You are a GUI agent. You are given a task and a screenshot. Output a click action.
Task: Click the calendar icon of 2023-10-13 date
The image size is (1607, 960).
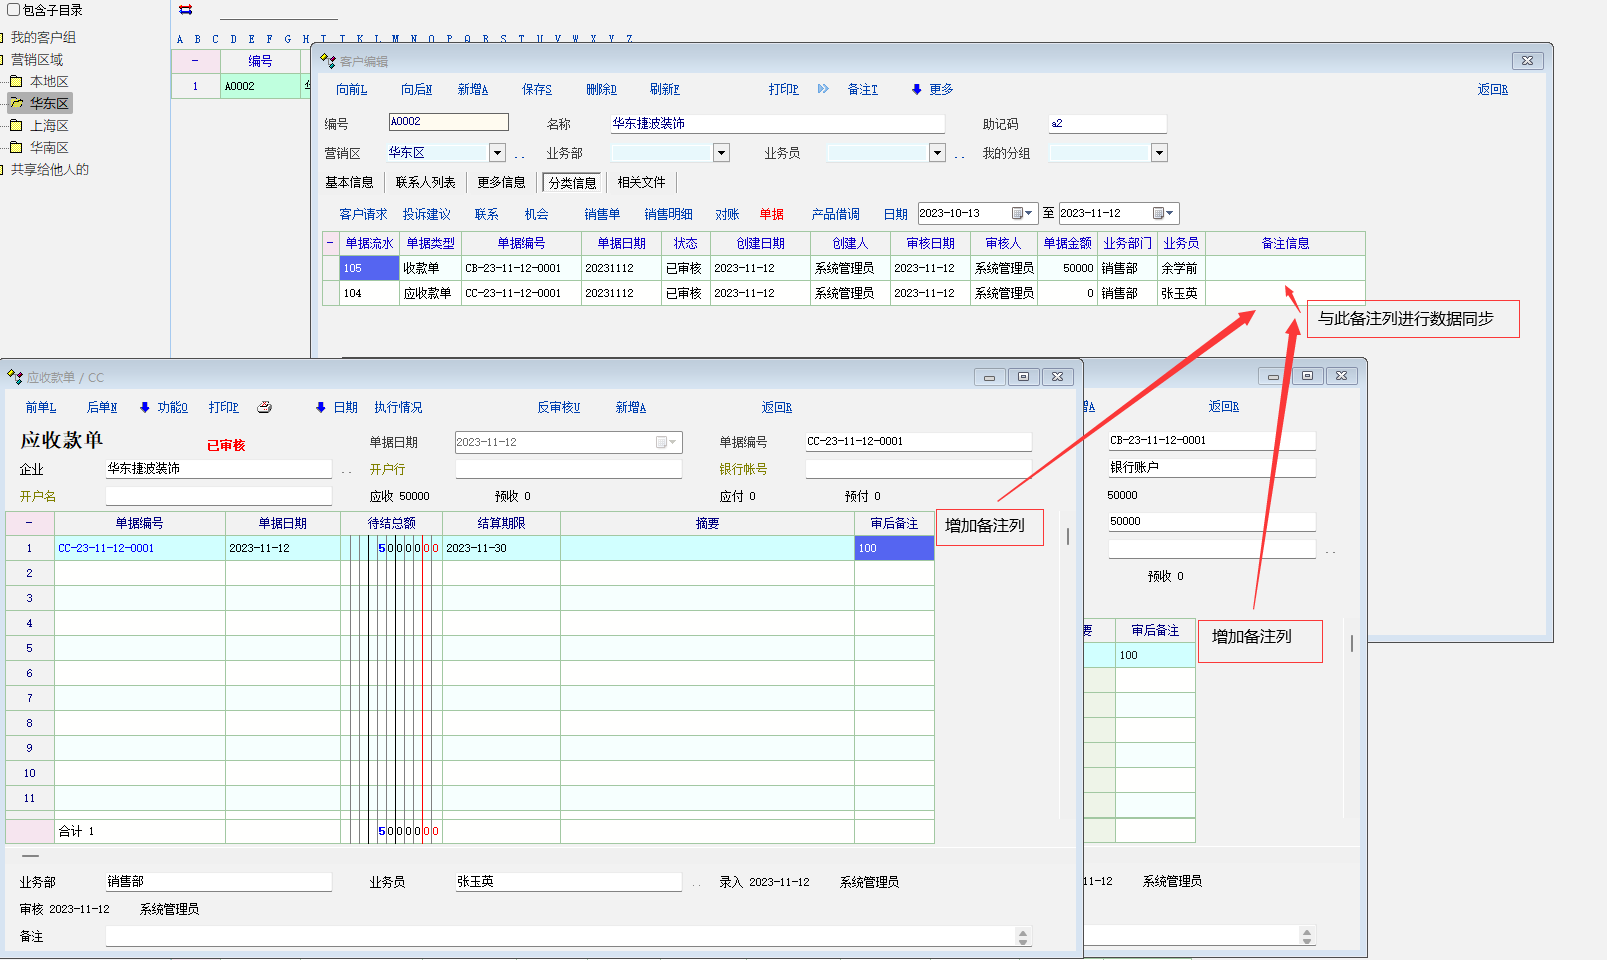(1018, 213)
